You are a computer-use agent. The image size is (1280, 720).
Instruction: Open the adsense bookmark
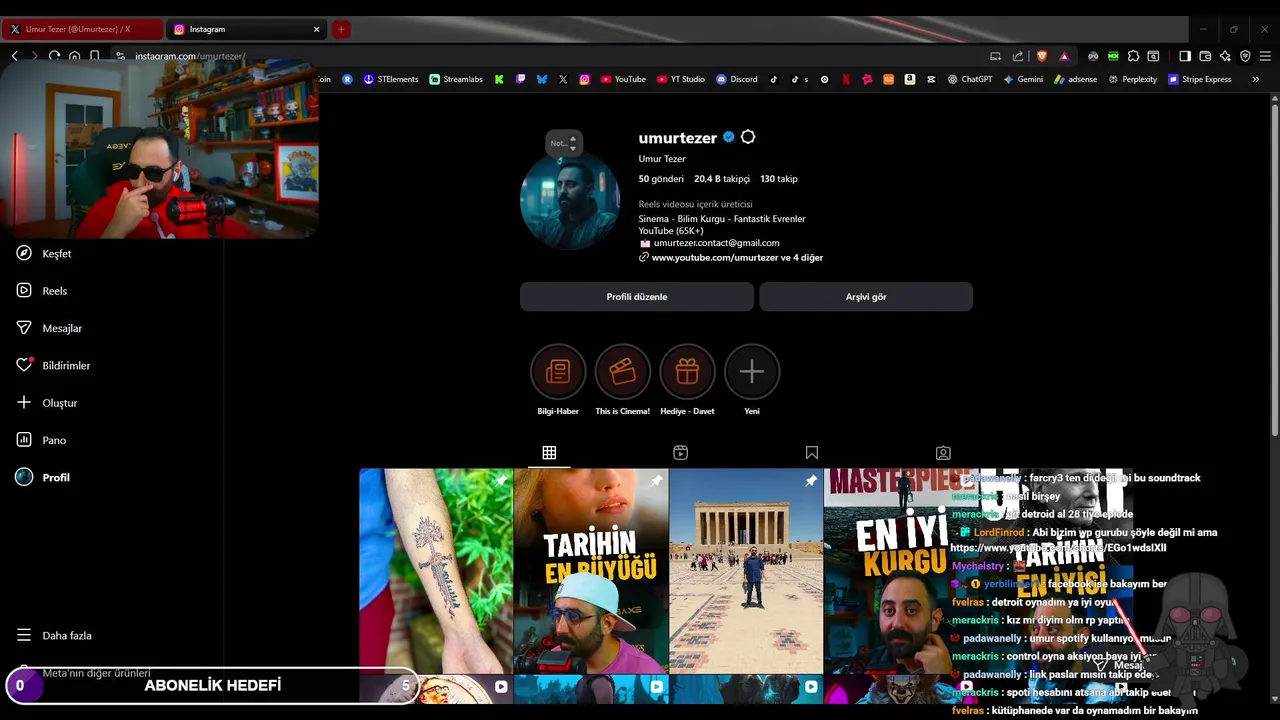click(x=1076, y=79)
